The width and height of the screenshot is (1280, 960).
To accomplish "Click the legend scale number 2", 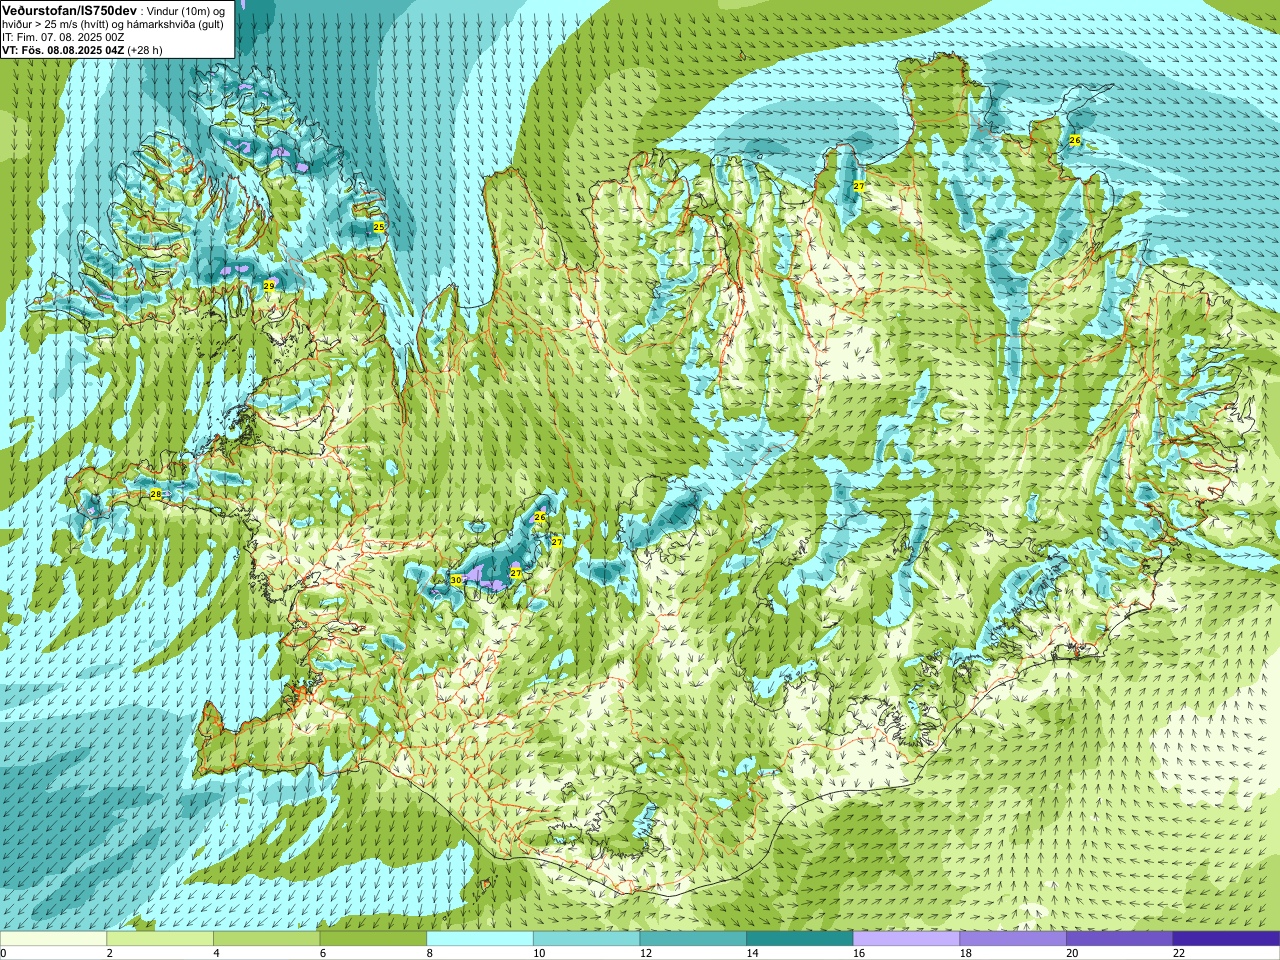I will coord(110,953).
